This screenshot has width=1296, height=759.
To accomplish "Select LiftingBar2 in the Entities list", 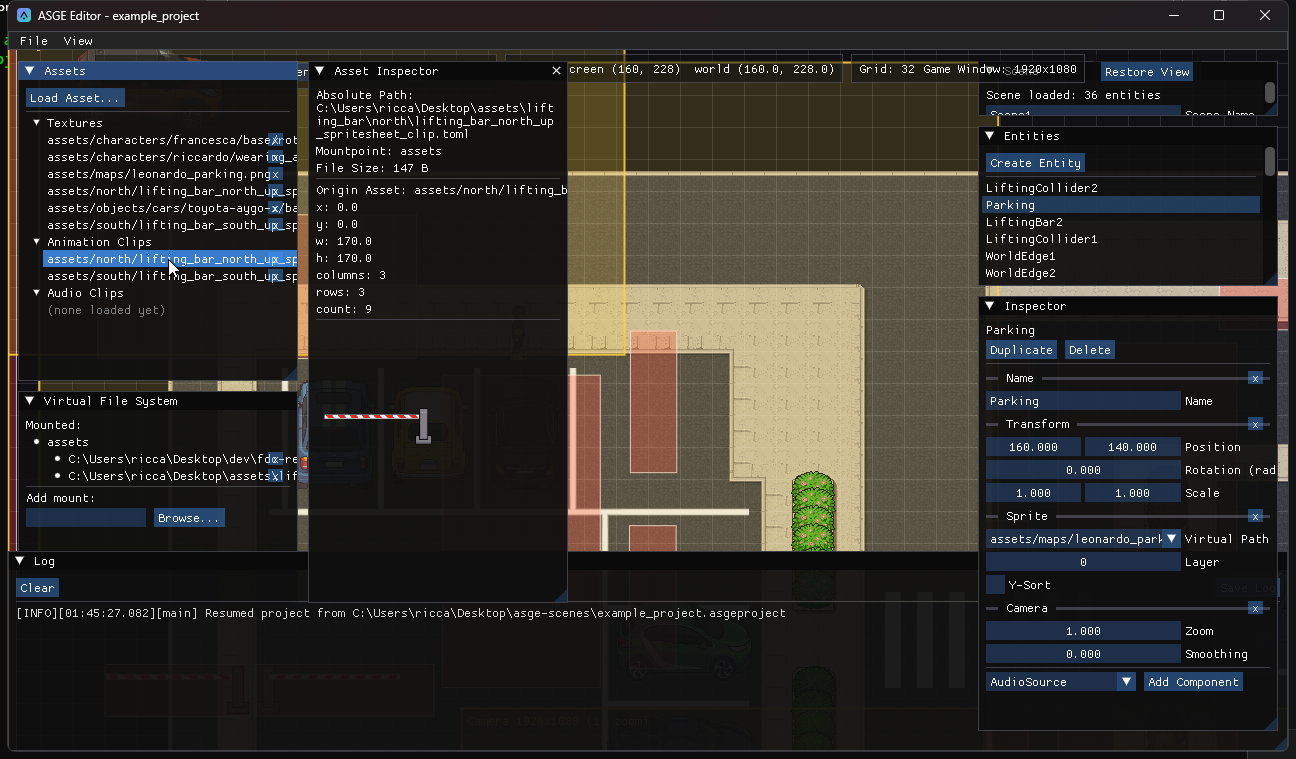I will tap(1122, 222).
